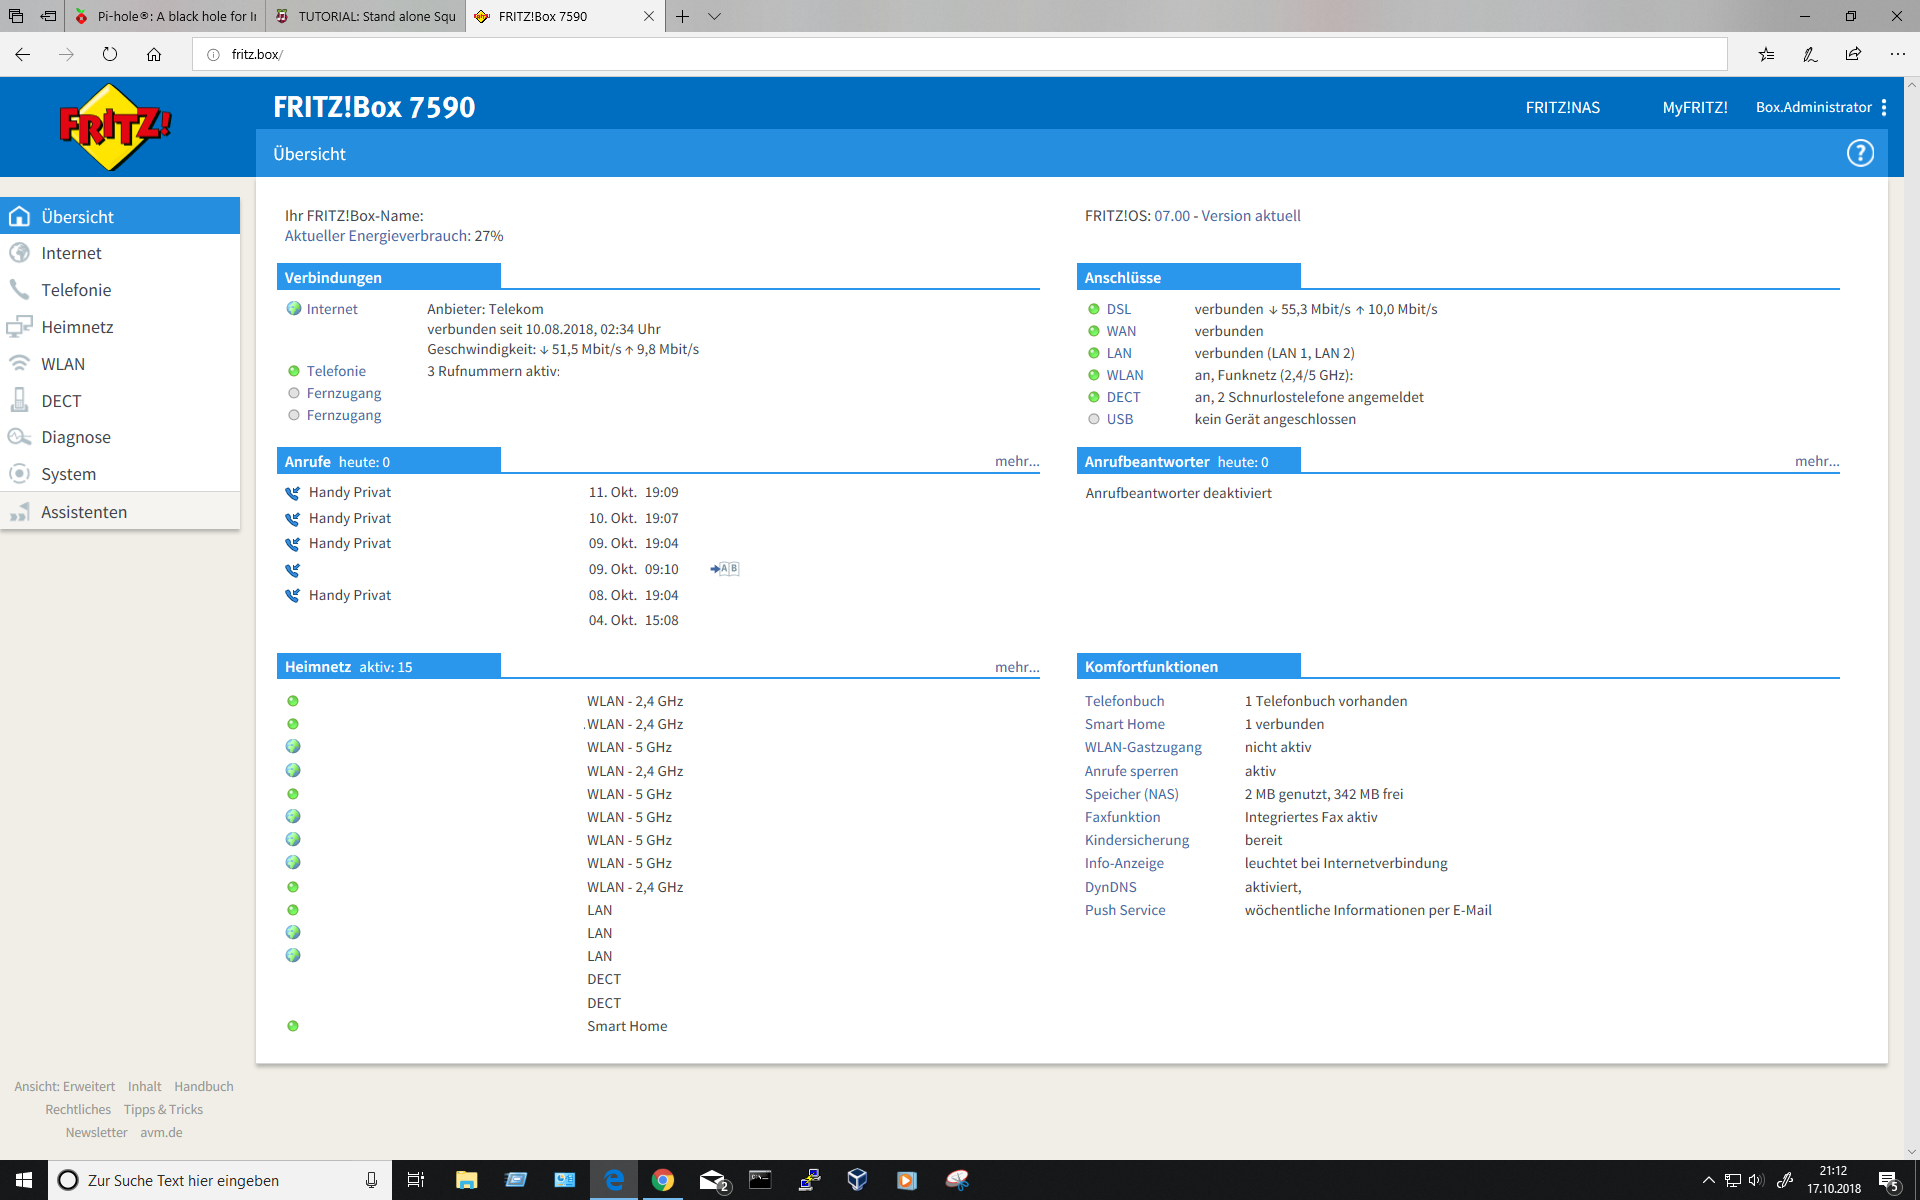The width and height of the screenshot is (1920, 1200).
Task: Open the Windows Start menu
Action: click(24, 1180)
